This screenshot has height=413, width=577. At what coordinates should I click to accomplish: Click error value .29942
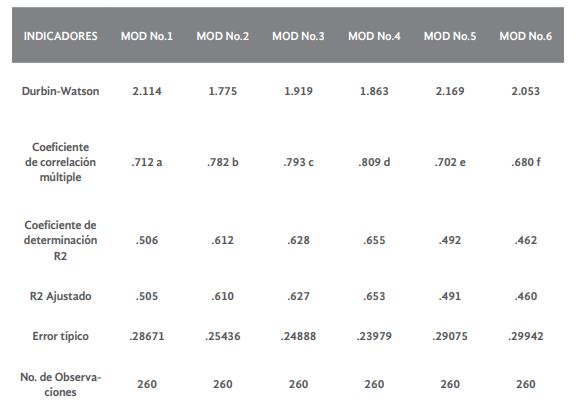(526, 336)
